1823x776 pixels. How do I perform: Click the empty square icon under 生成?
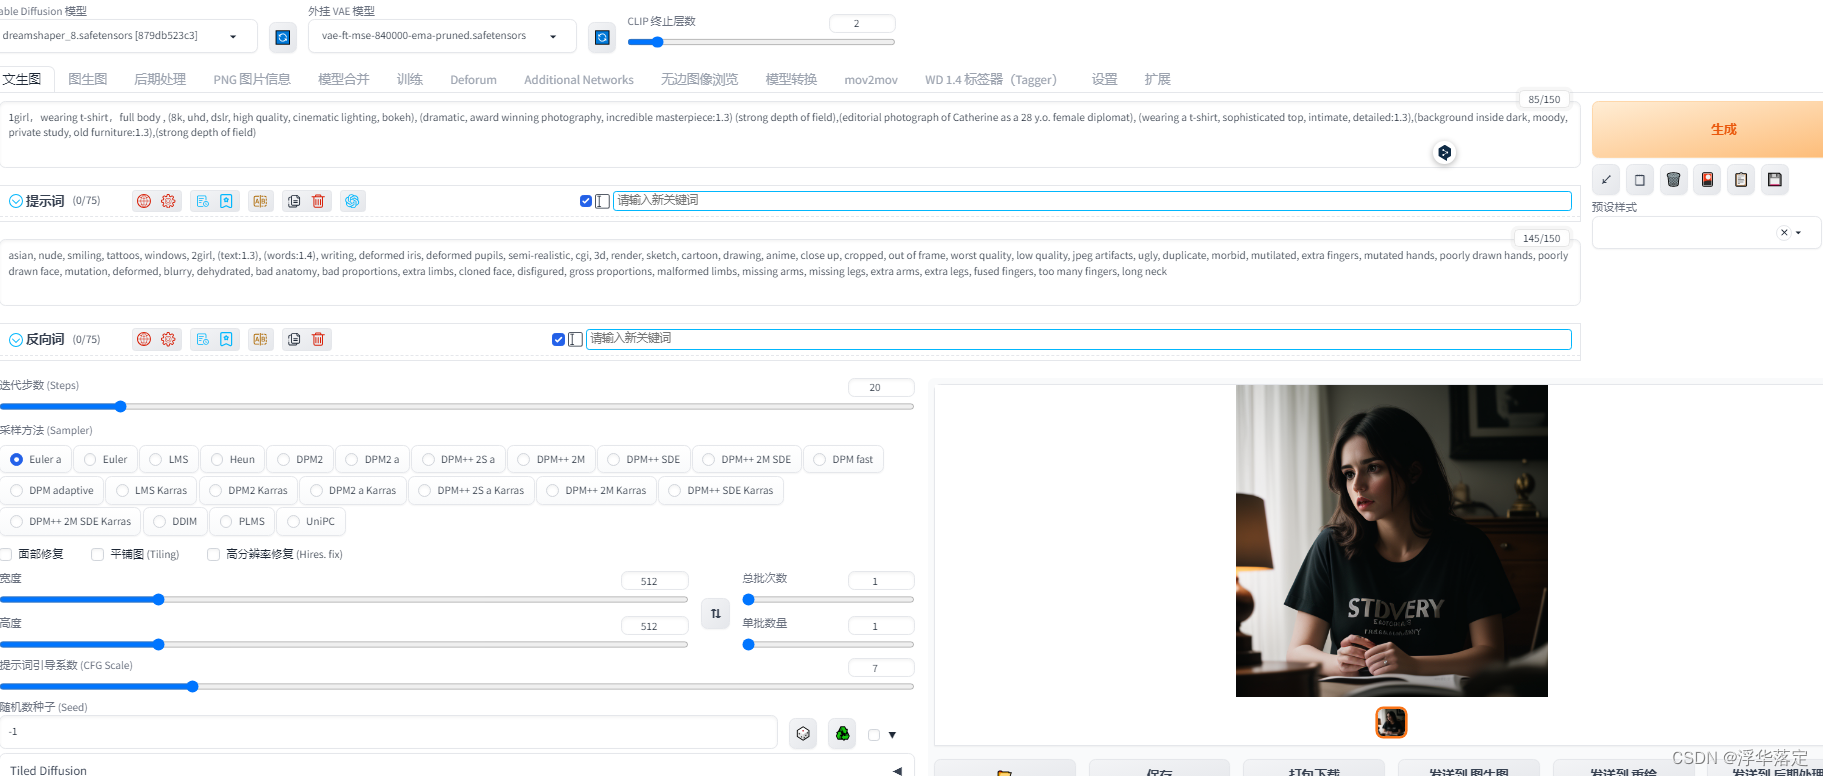click(1640, 180)
